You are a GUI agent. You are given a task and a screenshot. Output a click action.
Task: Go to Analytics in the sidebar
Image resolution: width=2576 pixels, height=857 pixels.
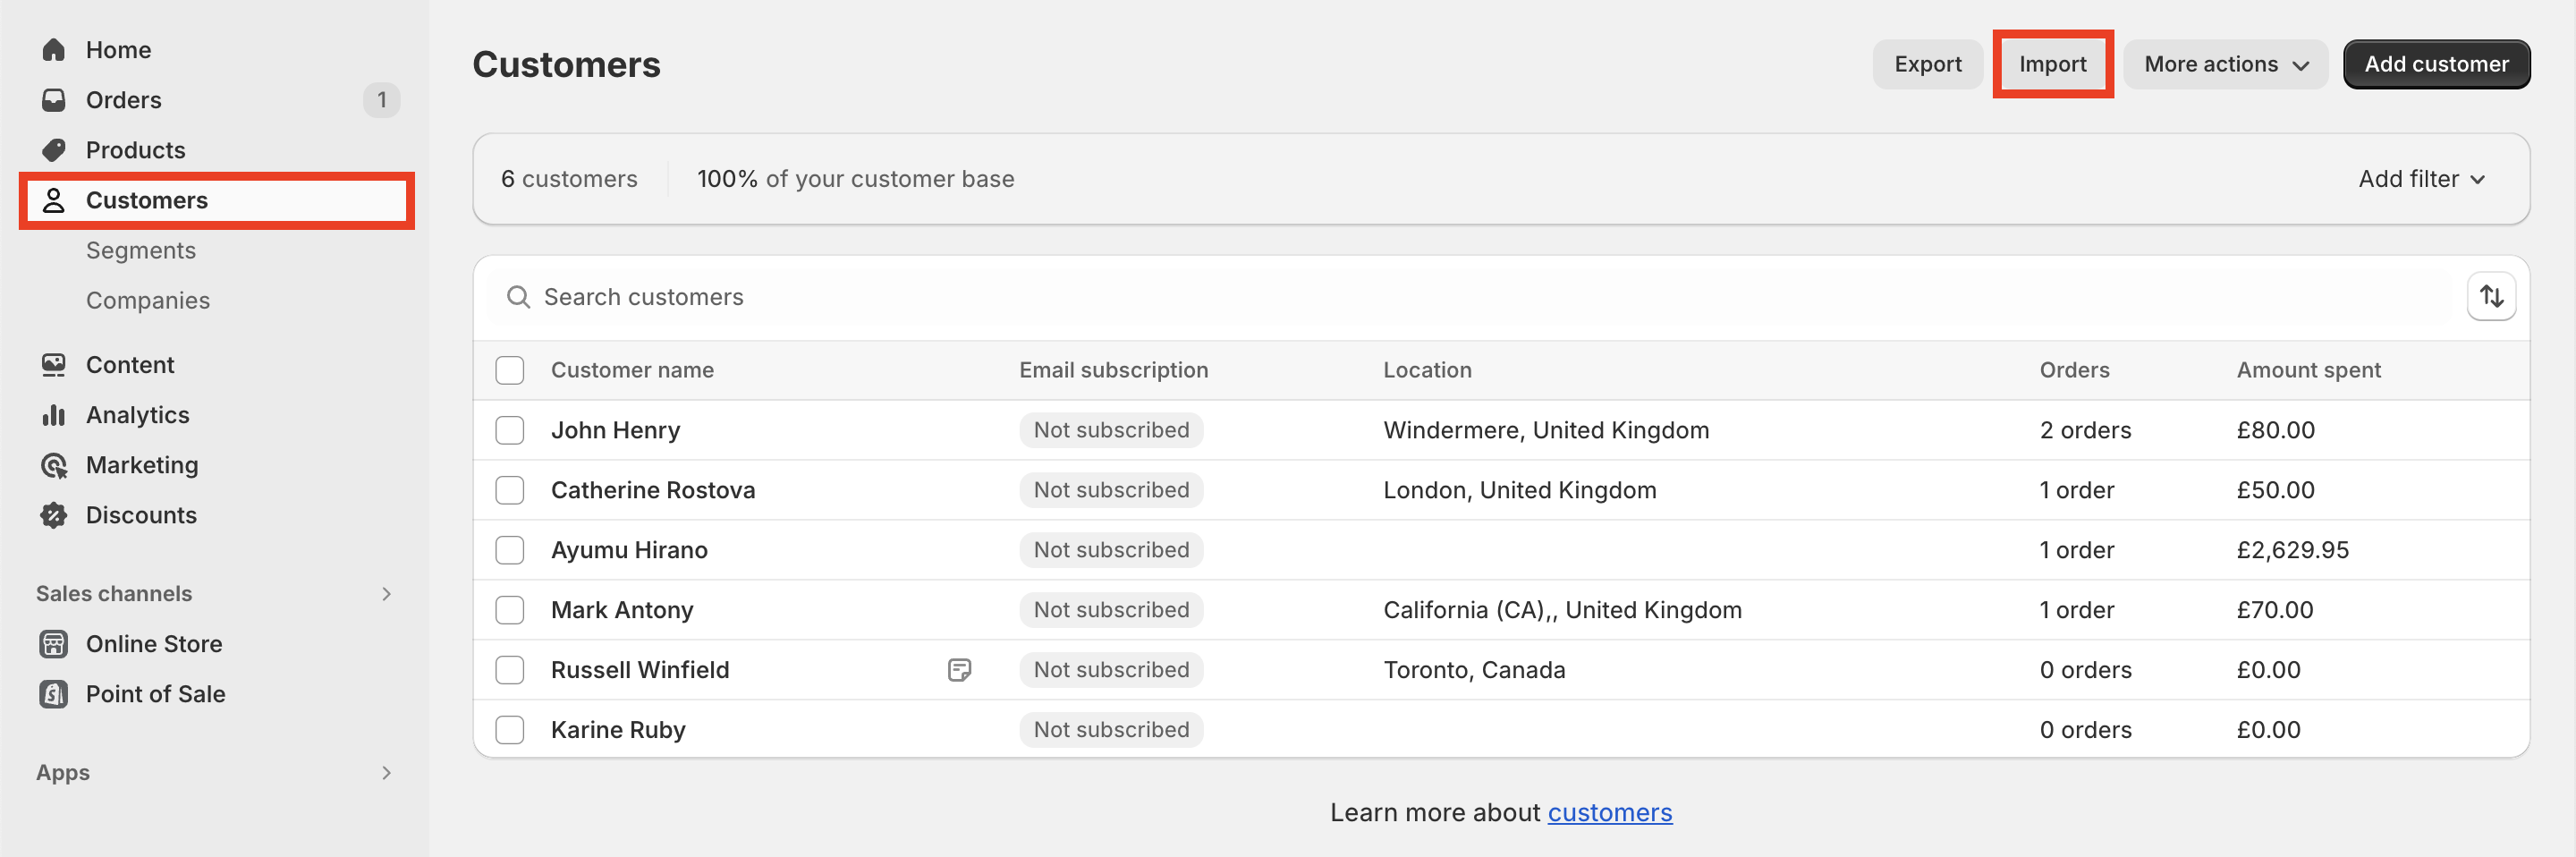click(x=138, y=415)
